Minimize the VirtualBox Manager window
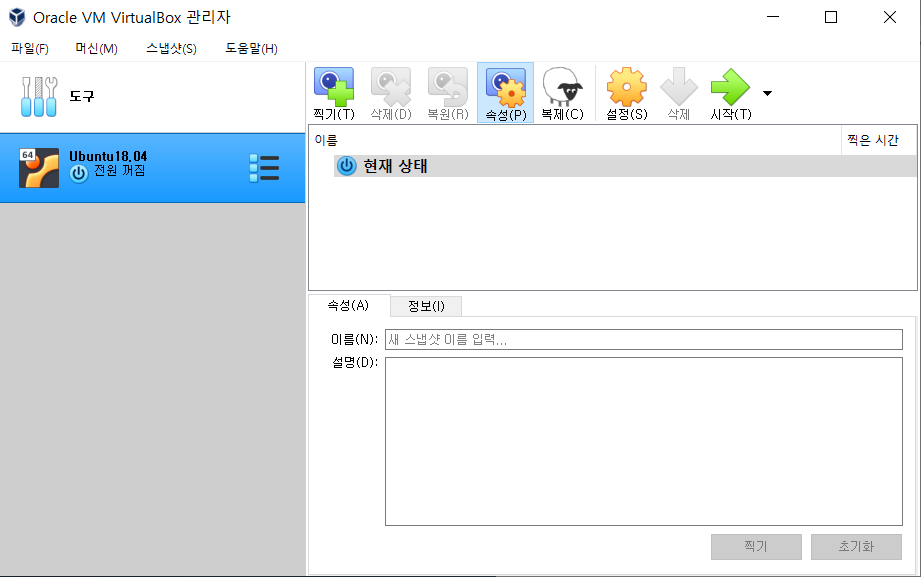 773,17
